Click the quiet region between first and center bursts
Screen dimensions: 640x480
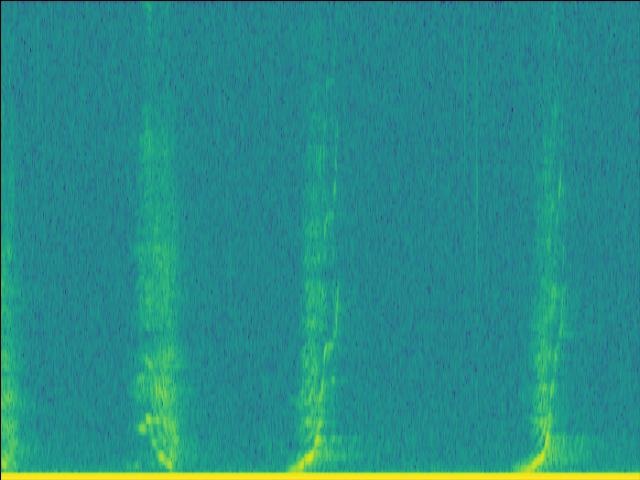[235, 250]
